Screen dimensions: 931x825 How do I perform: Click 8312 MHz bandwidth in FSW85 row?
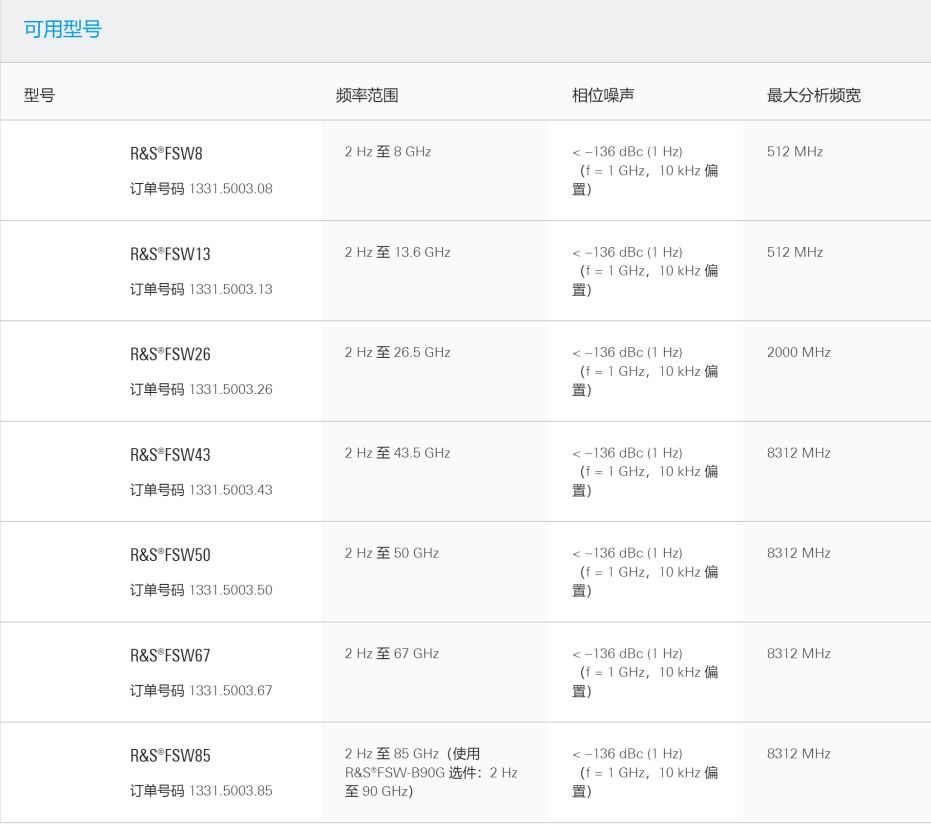pyautogui.click(x=799, y=754)
